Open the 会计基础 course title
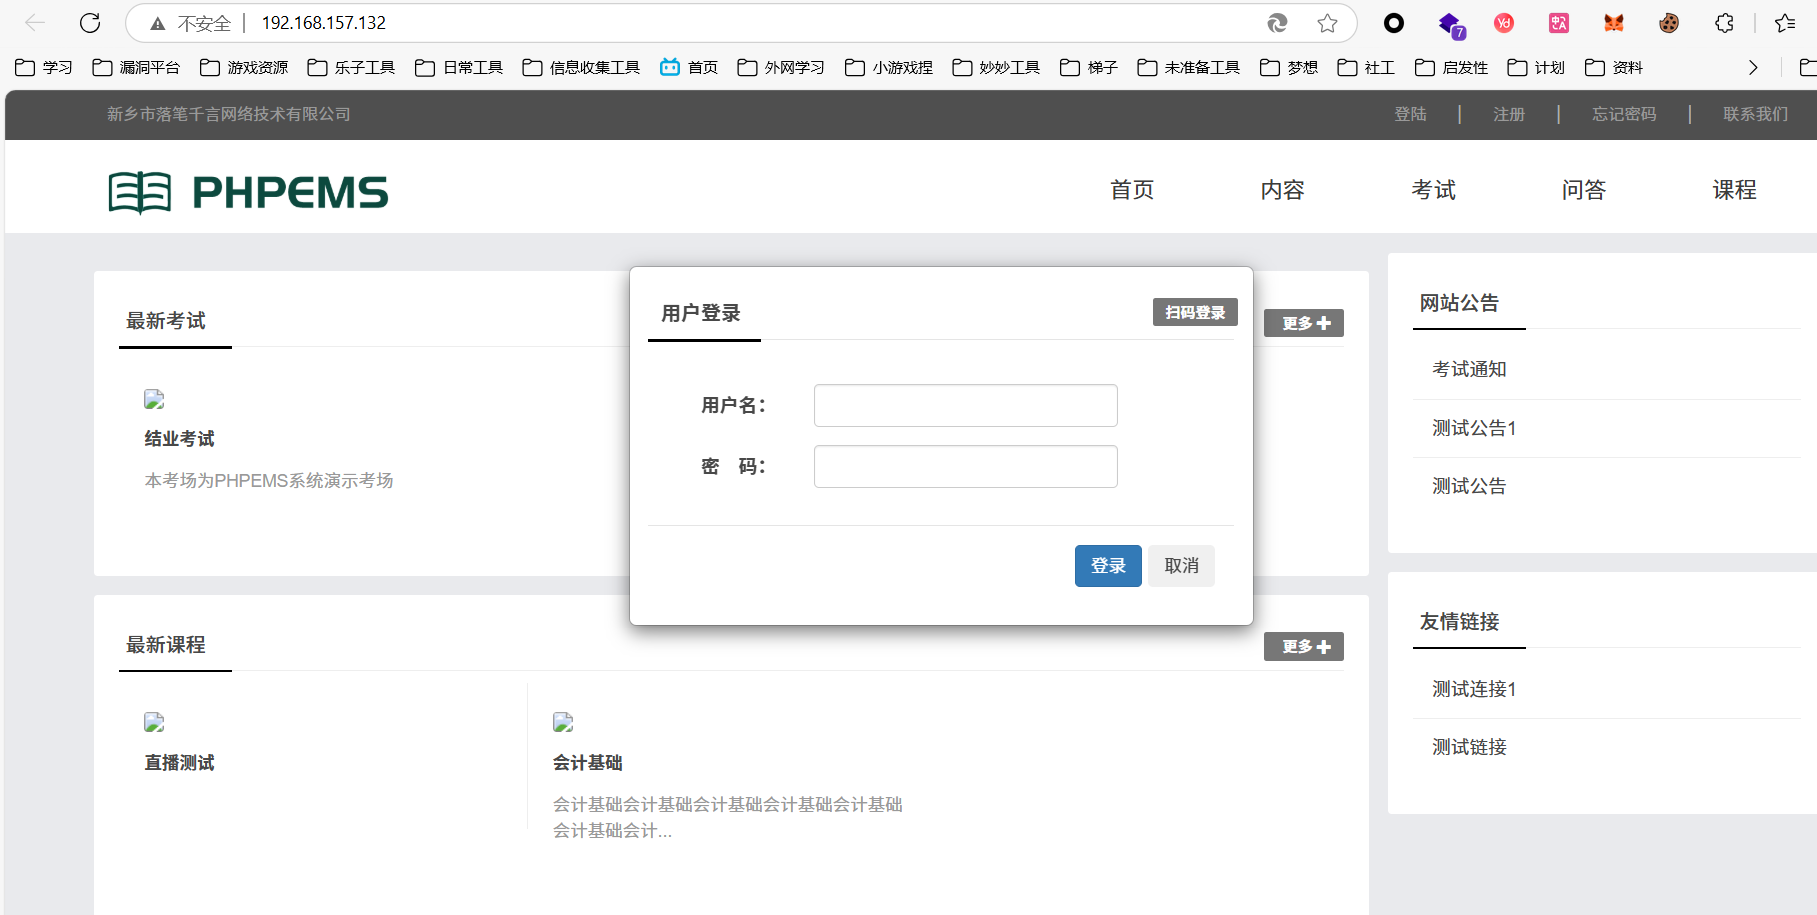Image resolution: width=1817 pixels, height=915 pixels. click(x=588, y=763)
